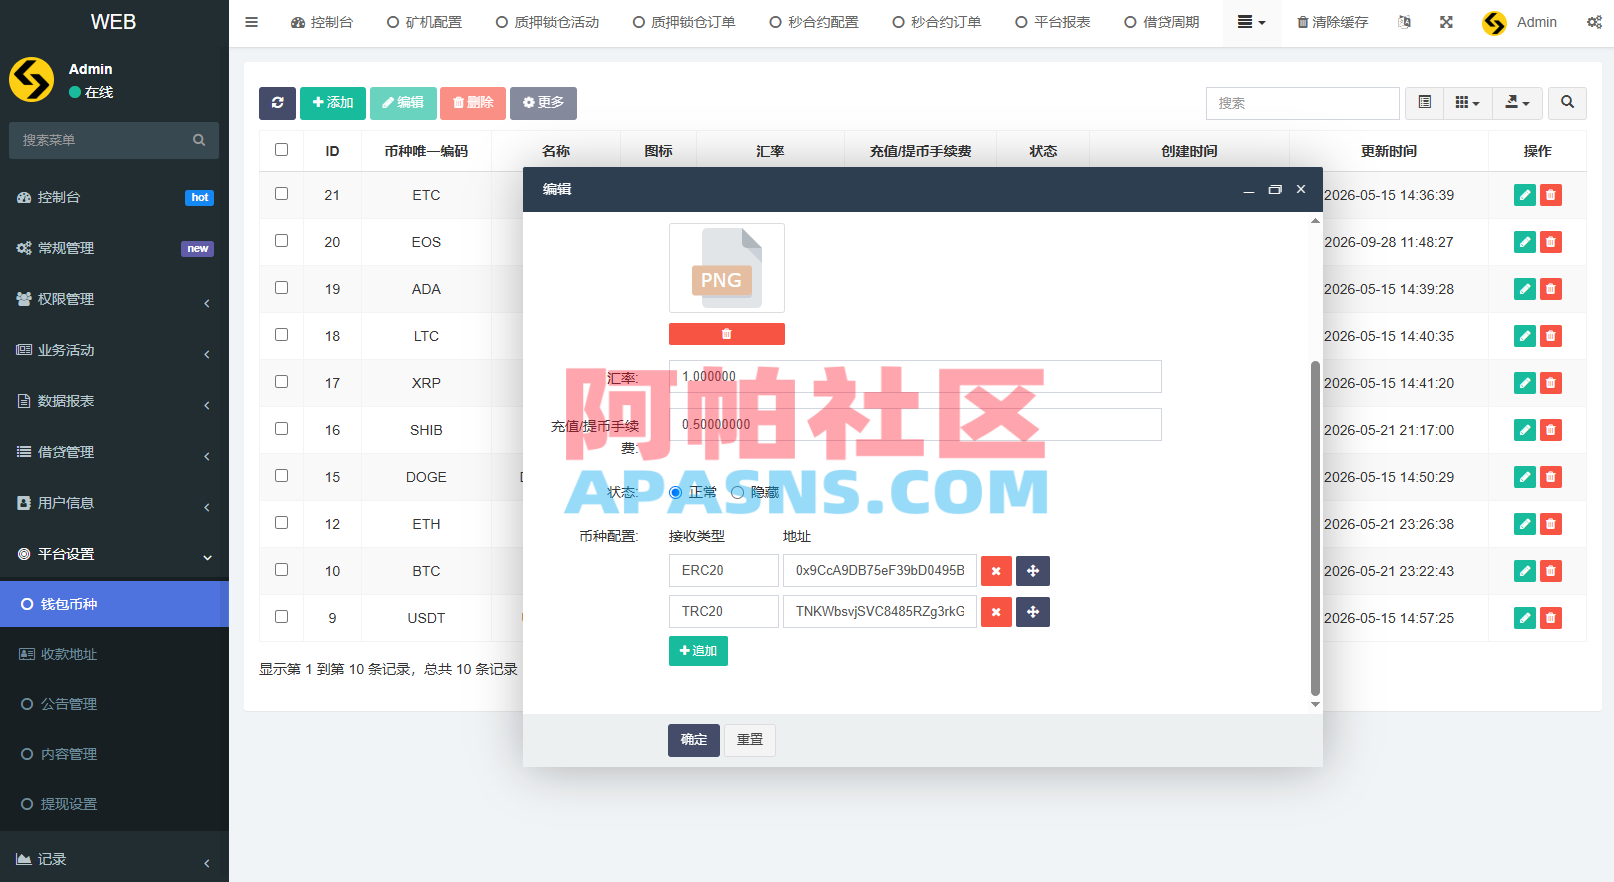
Task: Click red delete icon for EOS row
Action: pos(1551,242)
